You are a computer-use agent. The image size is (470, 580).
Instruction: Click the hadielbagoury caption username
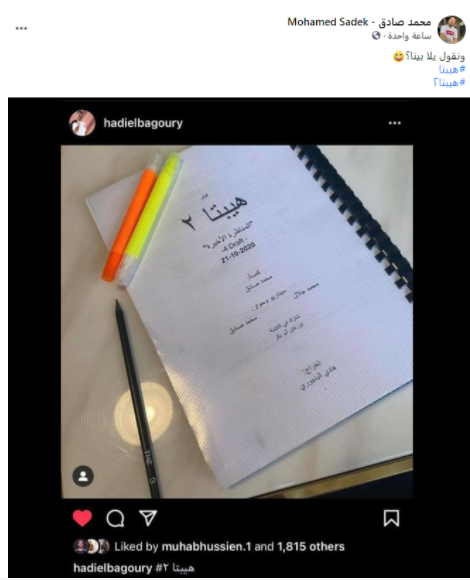[x=112, y=568]
